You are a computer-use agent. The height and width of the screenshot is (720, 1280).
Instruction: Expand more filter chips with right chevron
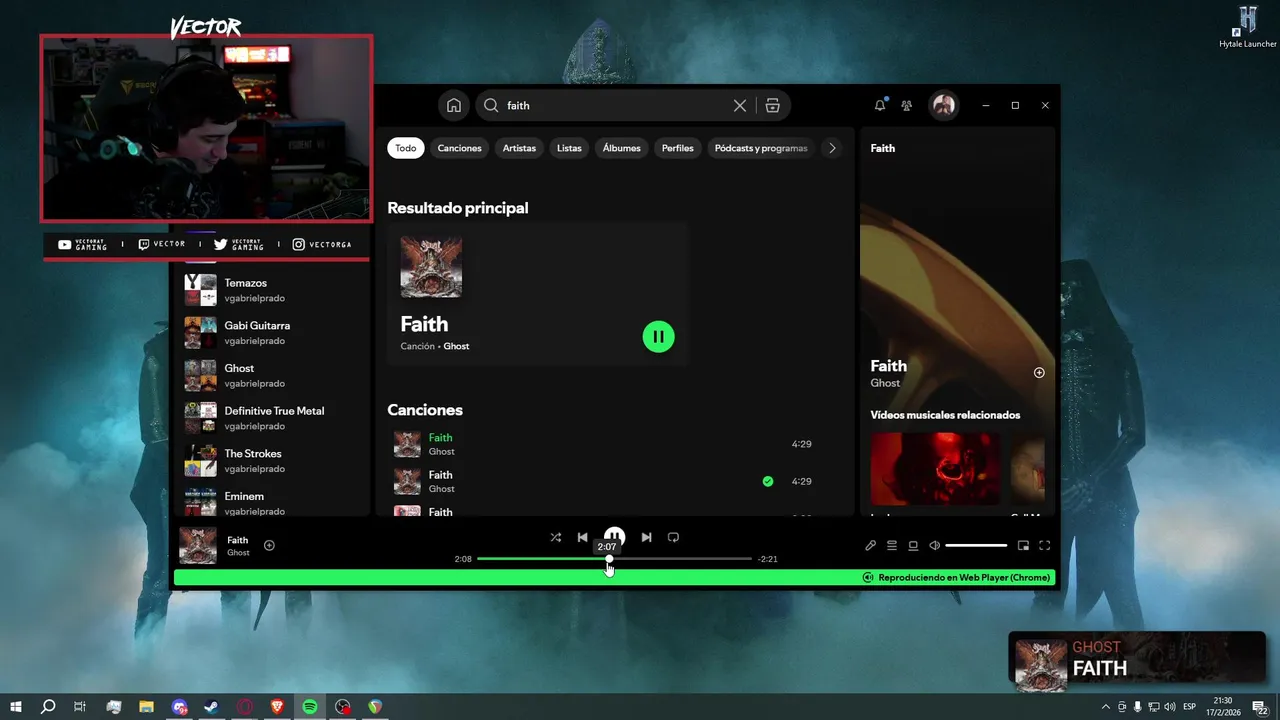pyautogui.click(x=832, y=148)
